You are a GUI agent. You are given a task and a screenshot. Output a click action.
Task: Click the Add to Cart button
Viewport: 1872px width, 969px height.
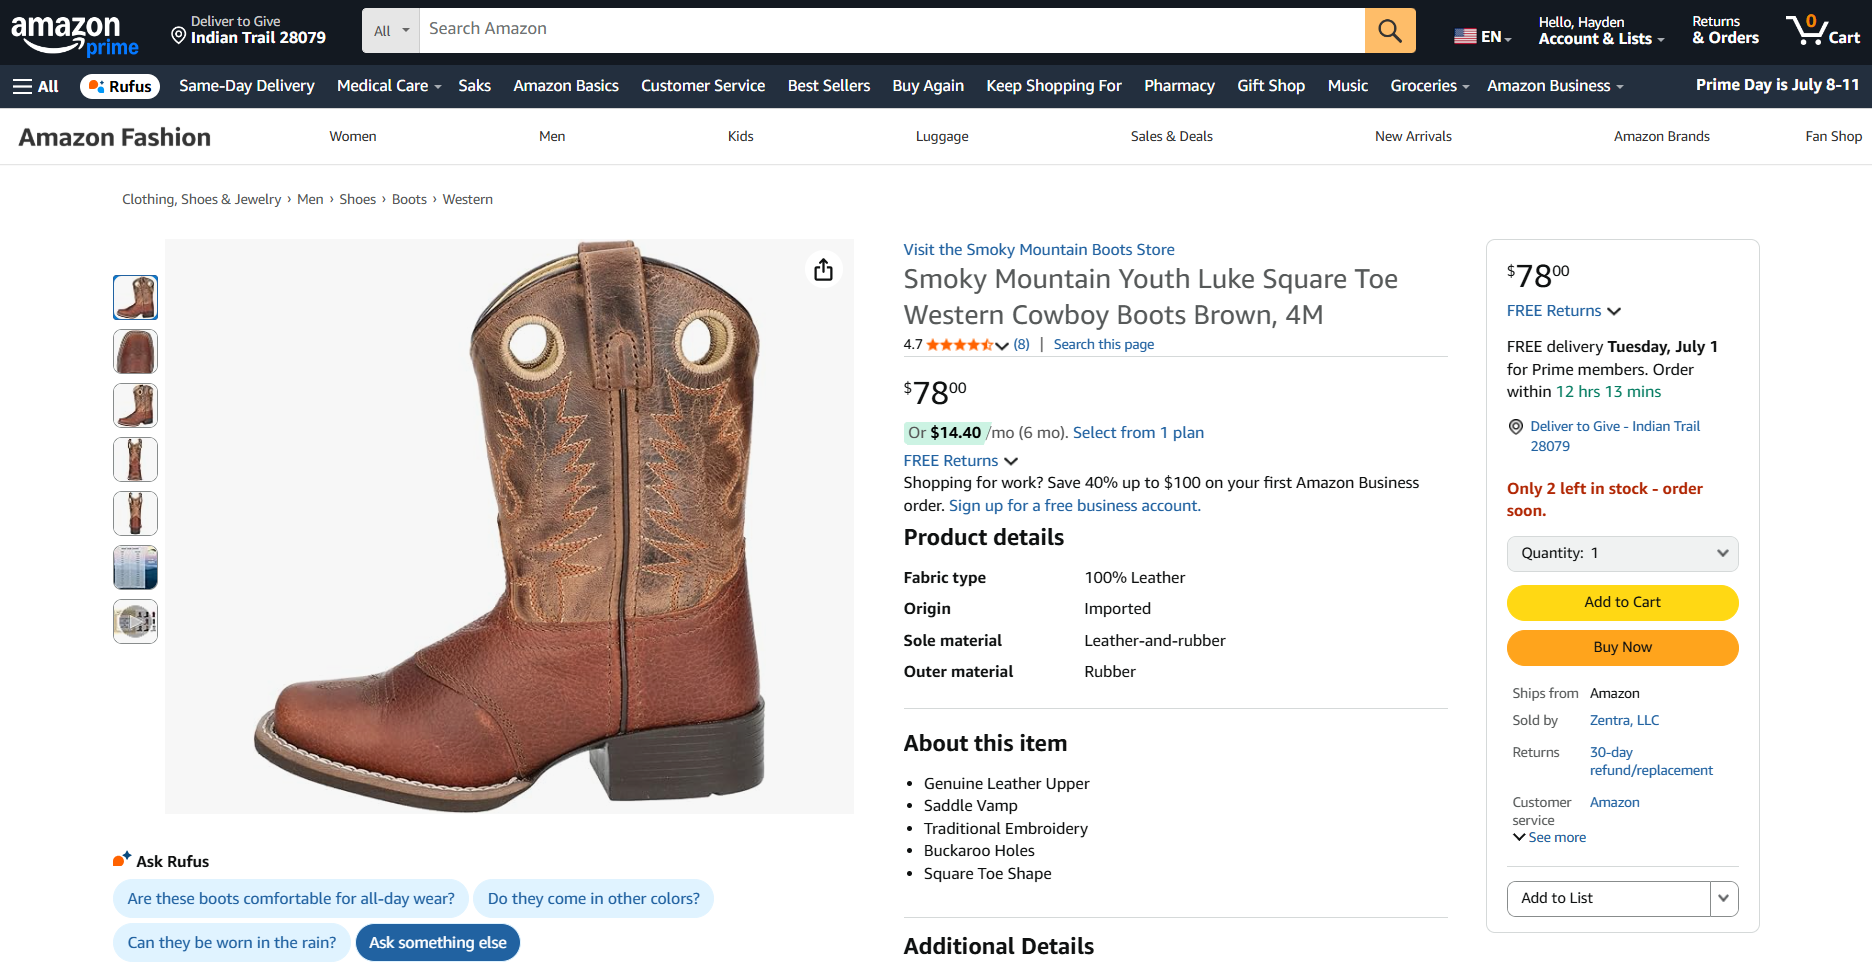pos(1622,602)
